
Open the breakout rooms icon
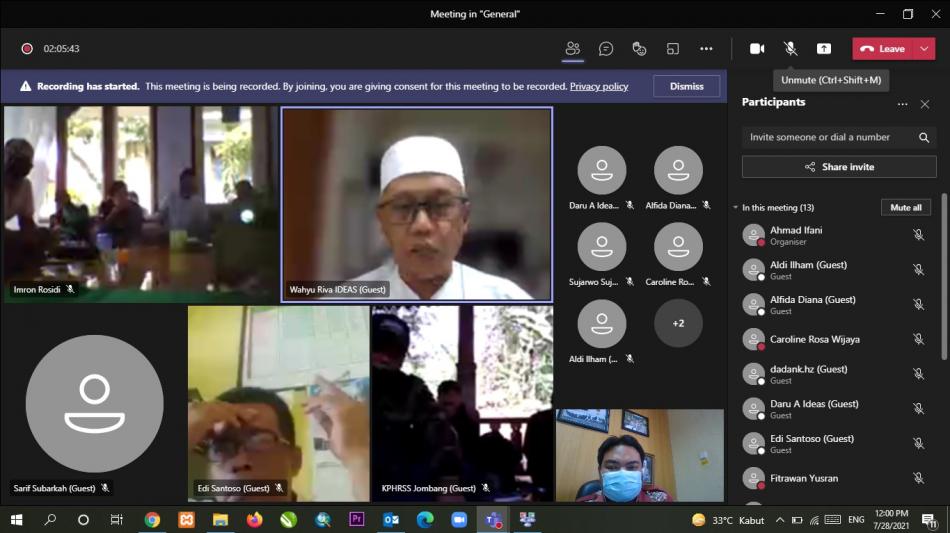(673, 49)
